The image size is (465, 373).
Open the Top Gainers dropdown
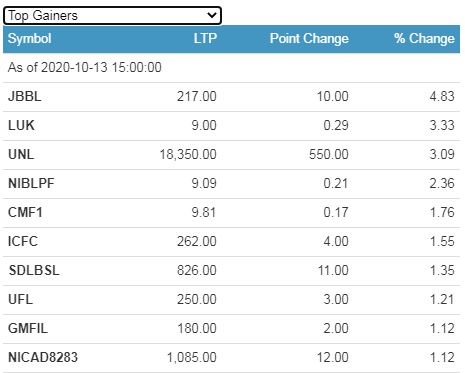(x=112, y=16)
